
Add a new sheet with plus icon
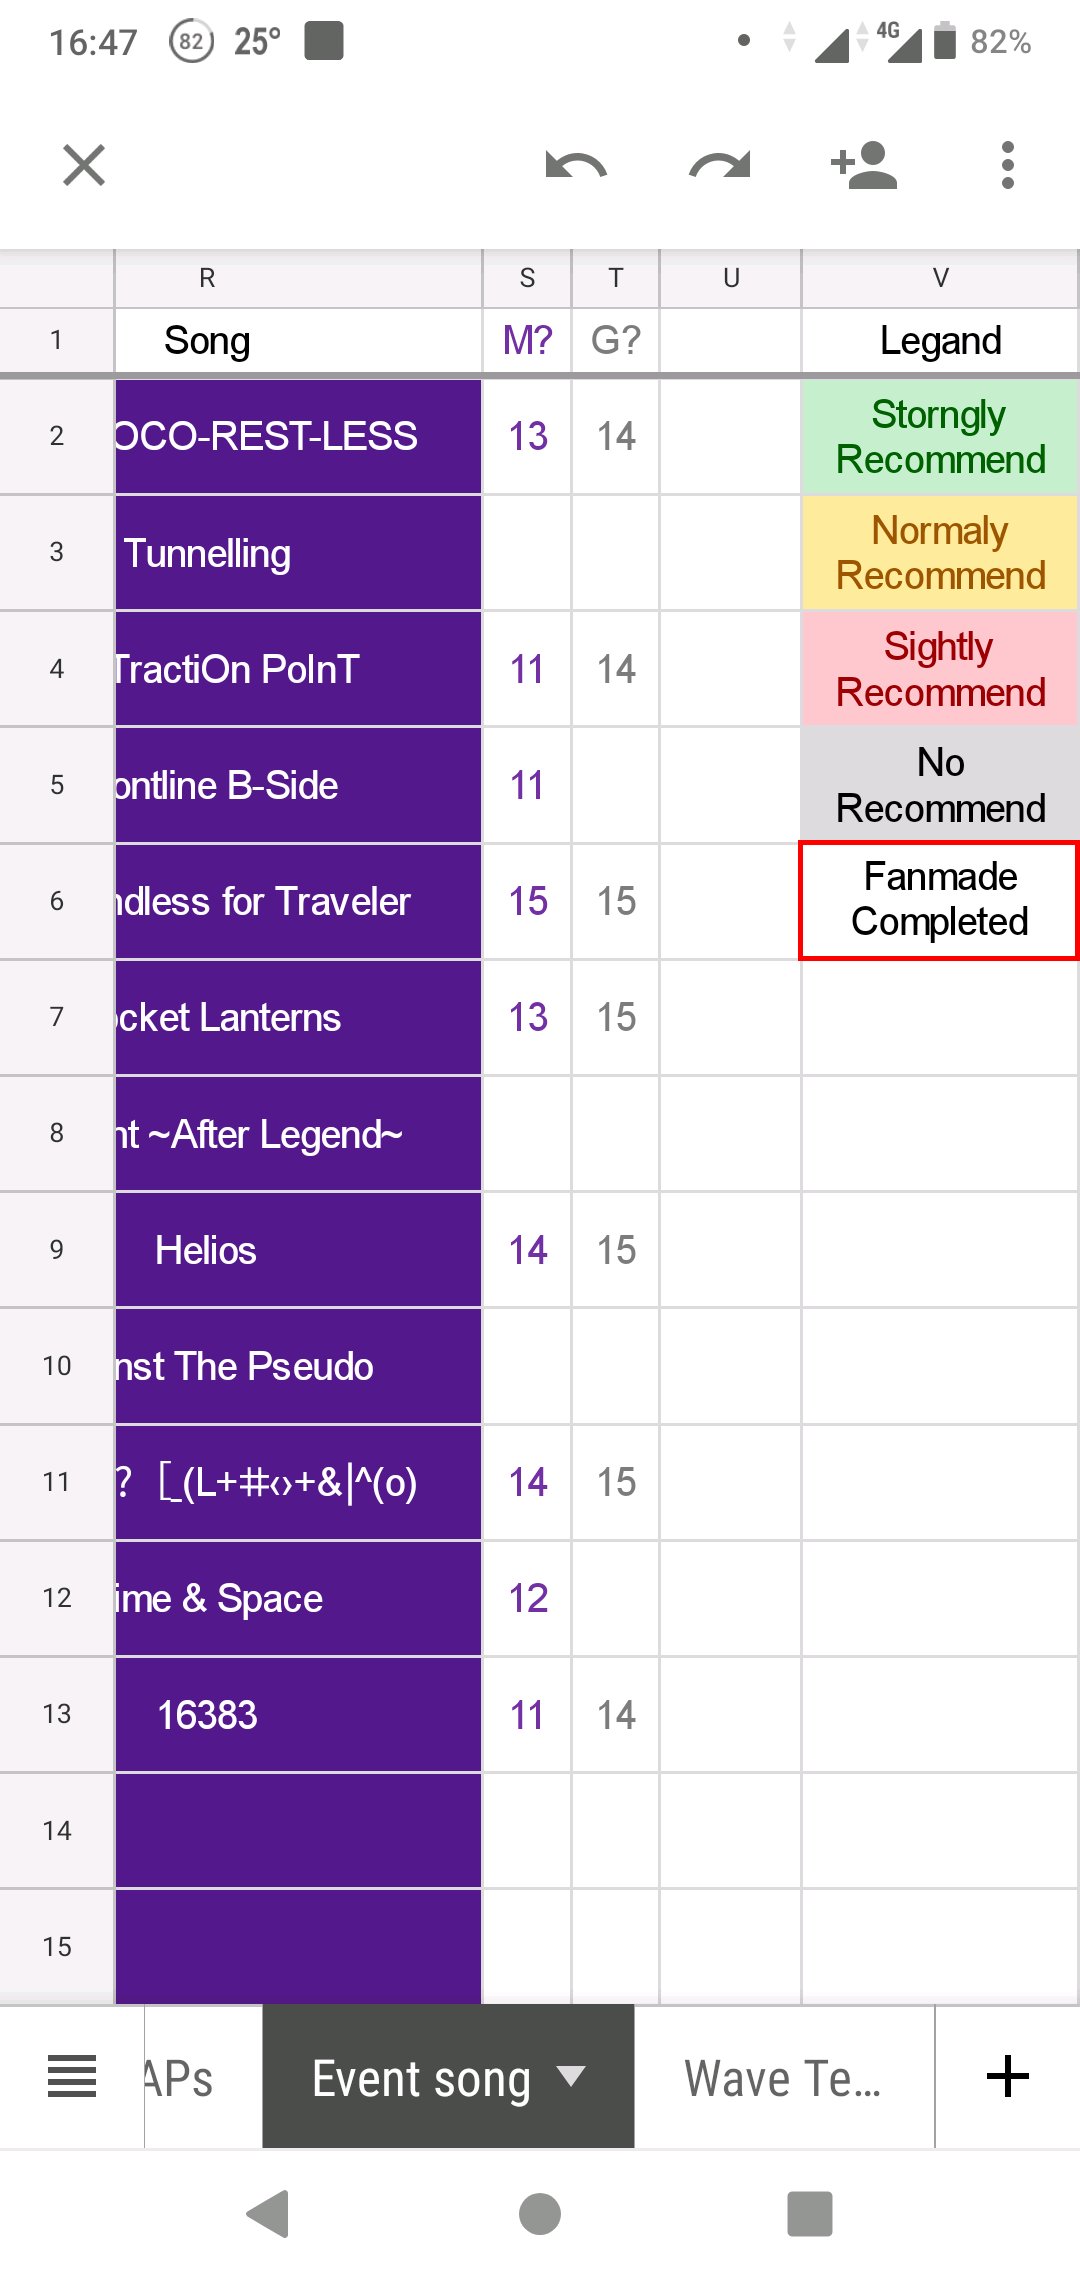click(1007, 2076)
